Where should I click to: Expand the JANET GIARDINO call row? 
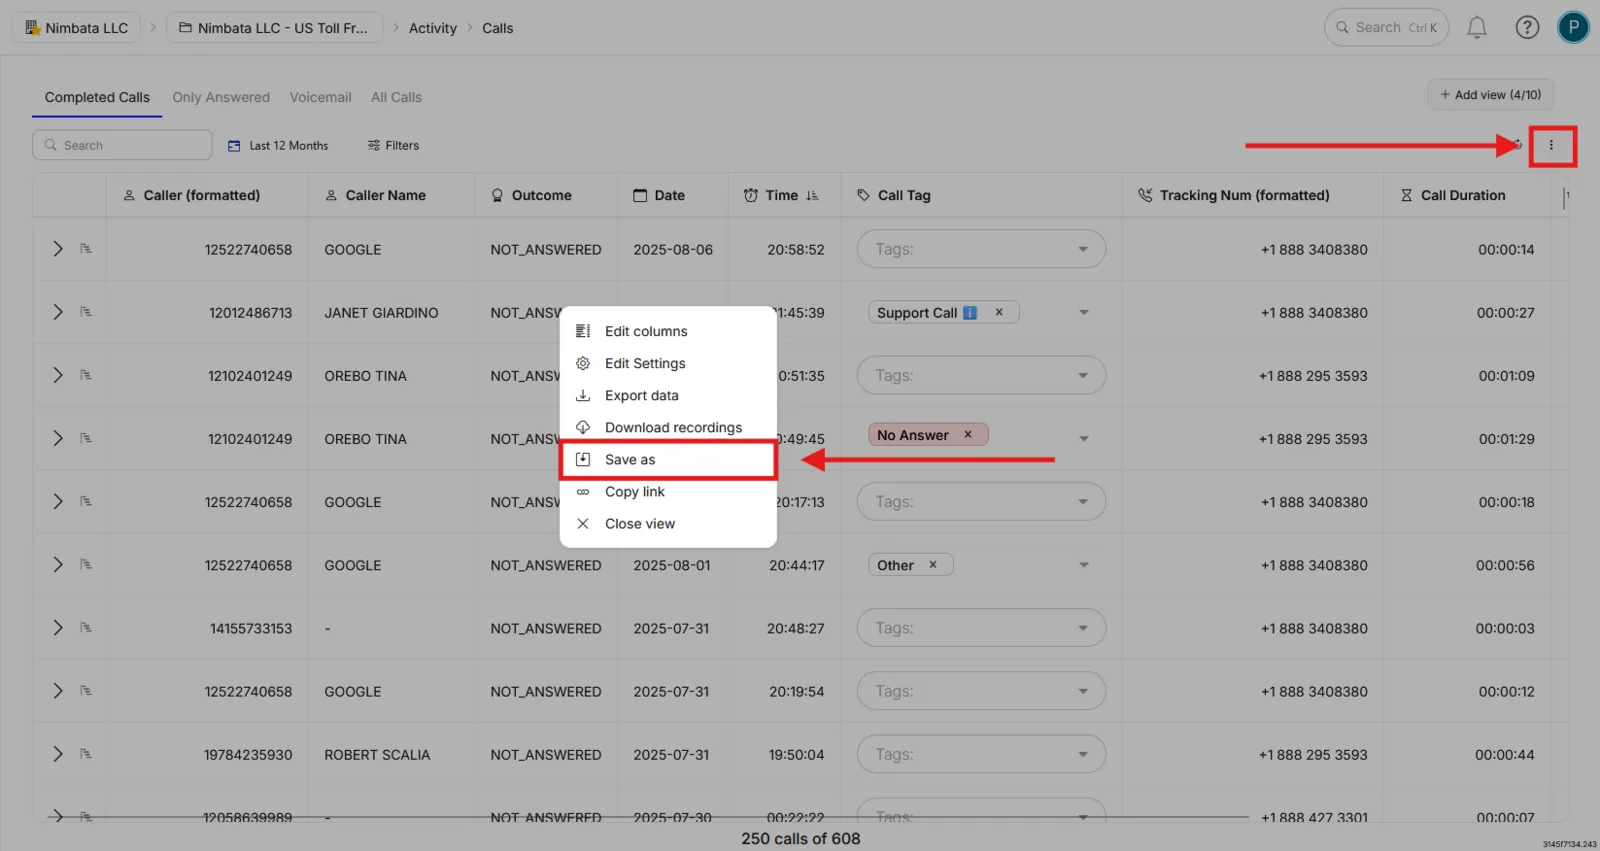coord(58,312)
